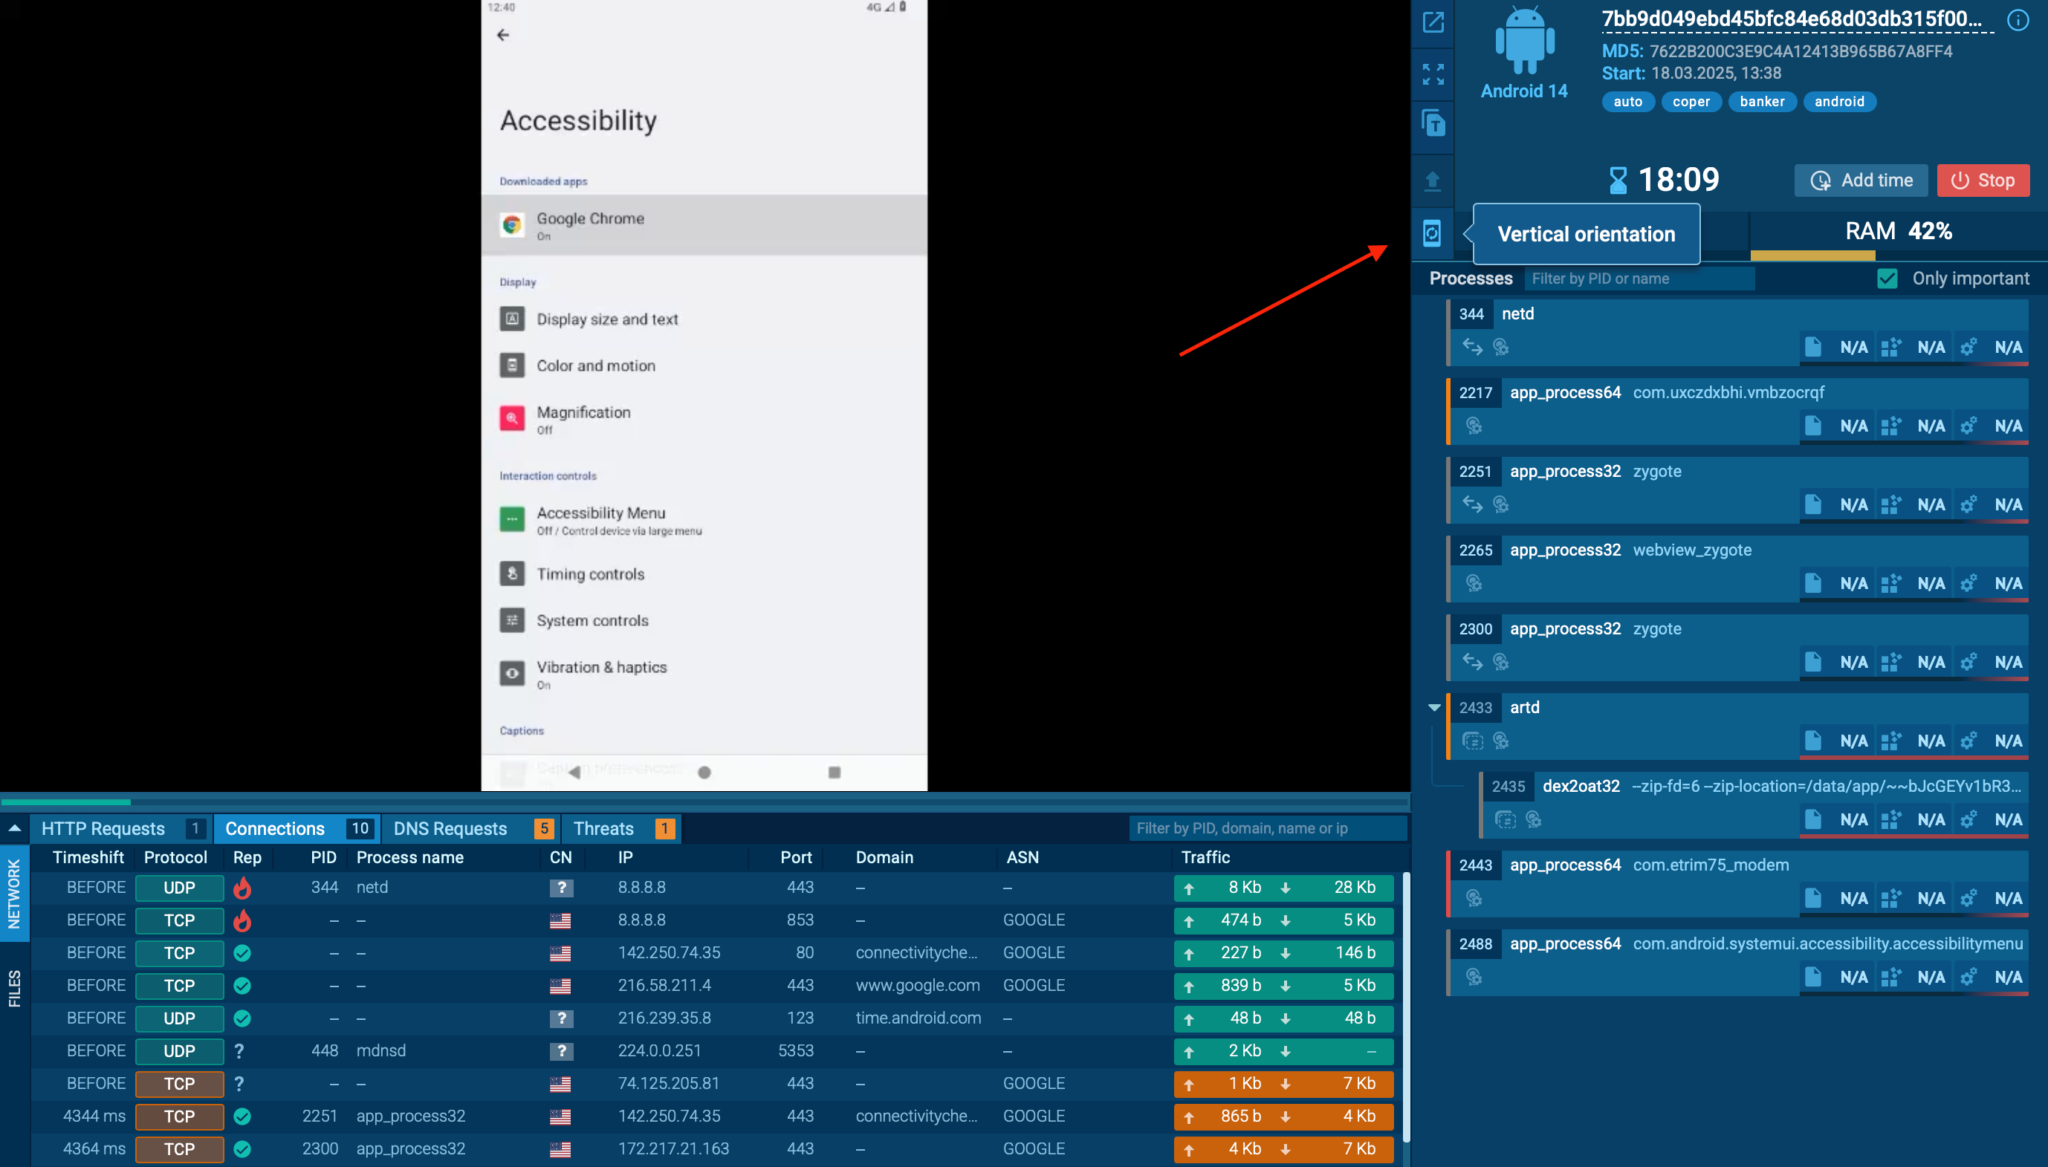Click the back arrow in Accessibility screen

(503, 35)
